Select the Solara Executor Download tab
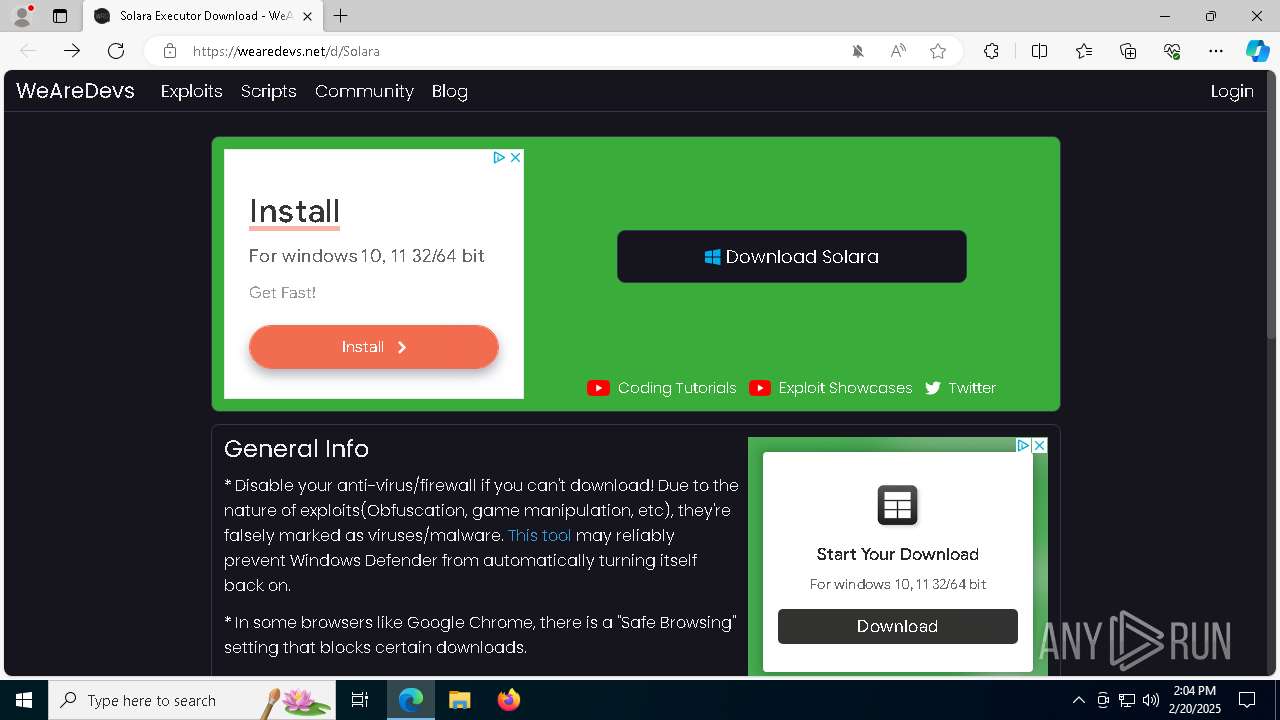Viewport: 1280px width, 720px height. click(x=203, y=16)
